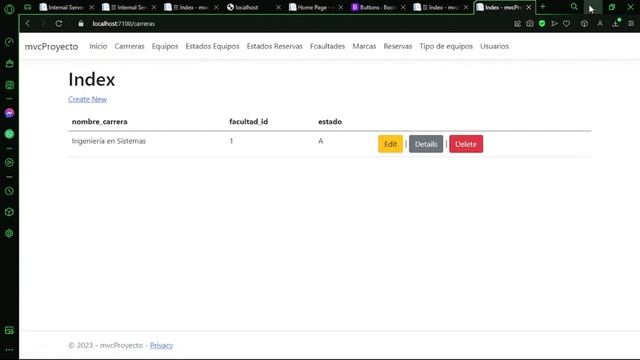
Task: Open the Equipos menu item
Action: pos(165,47)
